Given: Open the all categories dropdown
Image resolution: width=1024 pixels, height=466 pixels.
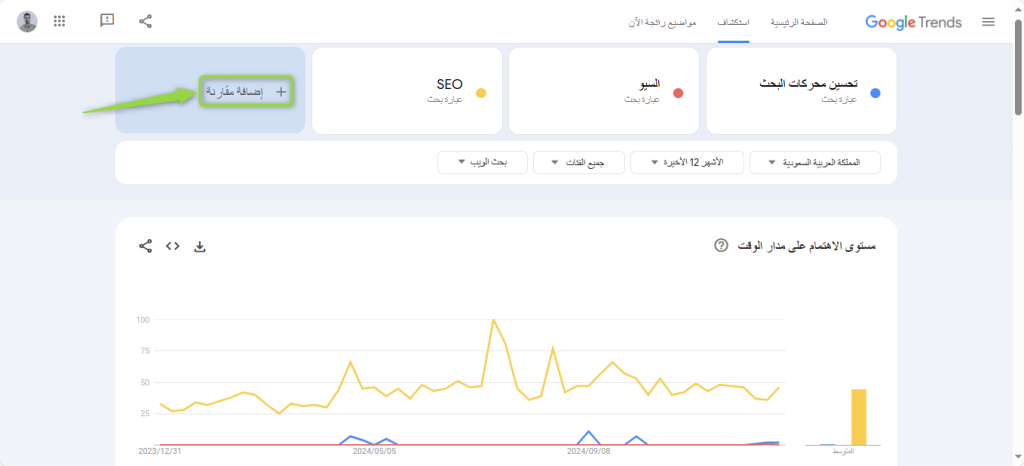Looking at the screenshot, I should click(x=579, y=162).
